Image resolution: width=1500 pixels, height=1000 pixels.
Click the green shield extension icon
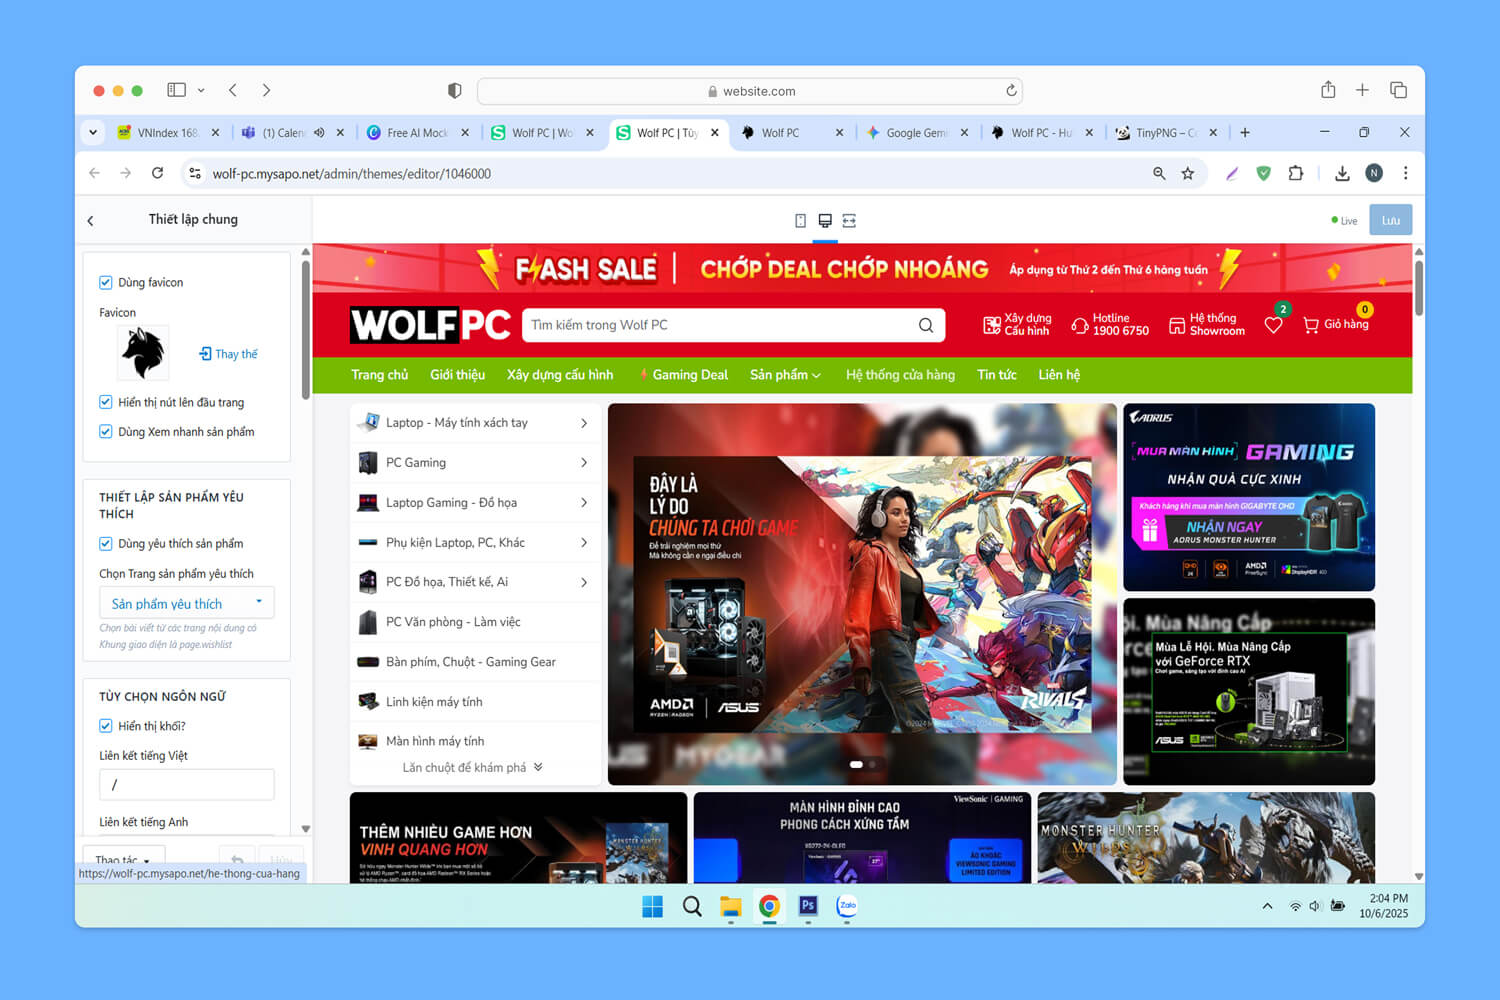click(x=1264, y=173)
